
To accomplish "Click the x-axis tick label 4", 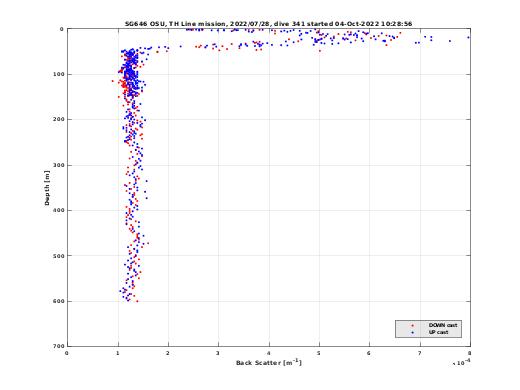I will [269, 353].
